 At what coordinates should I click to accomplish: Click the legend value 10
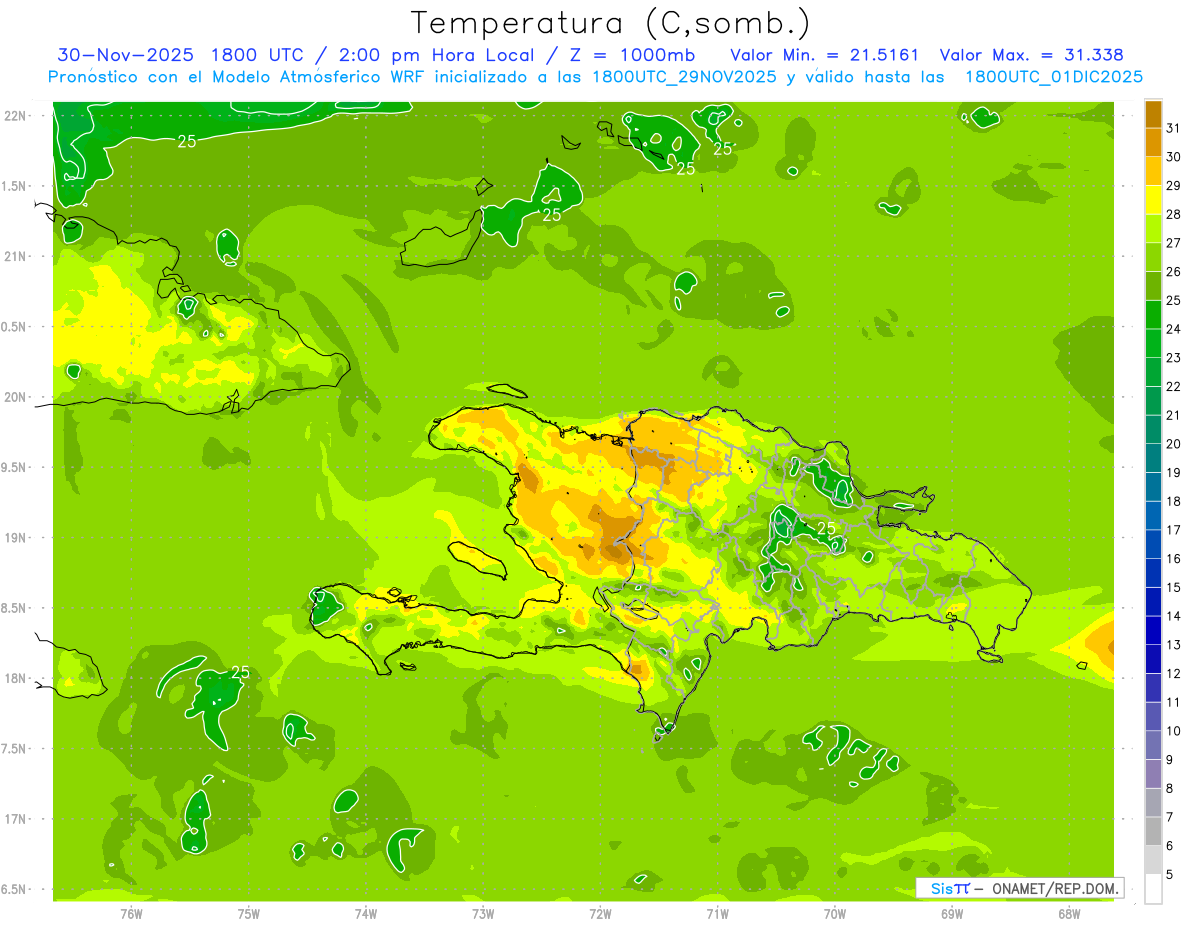pos(1174,731)
